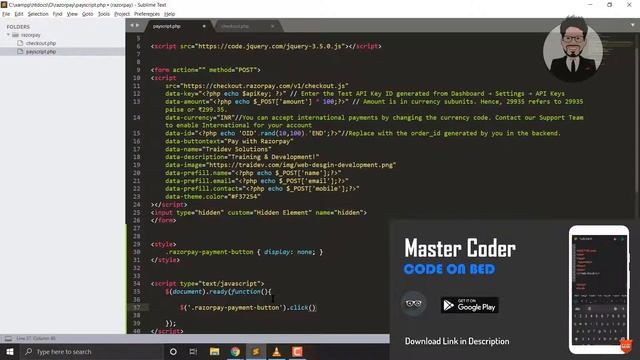Switch to the payscript.php tab

[x=167, y=26]
